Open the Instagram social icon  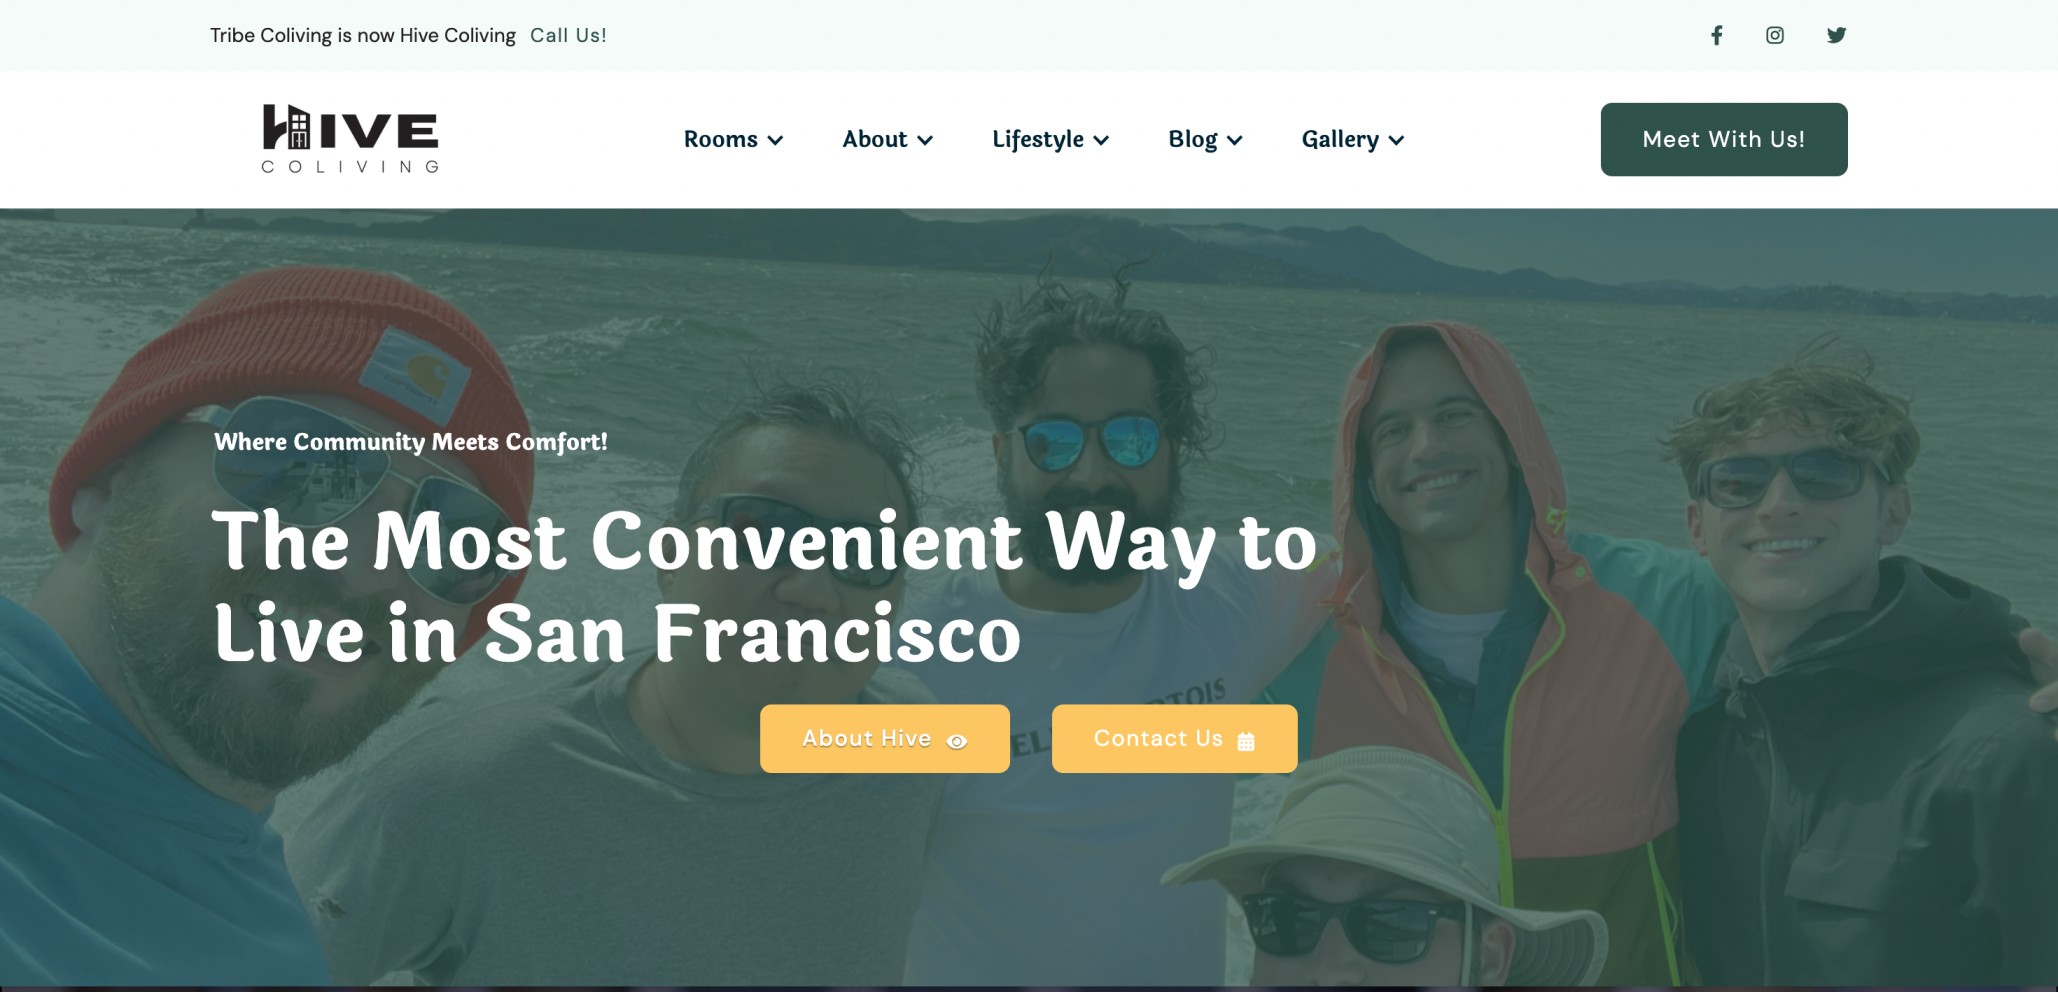1775,35
